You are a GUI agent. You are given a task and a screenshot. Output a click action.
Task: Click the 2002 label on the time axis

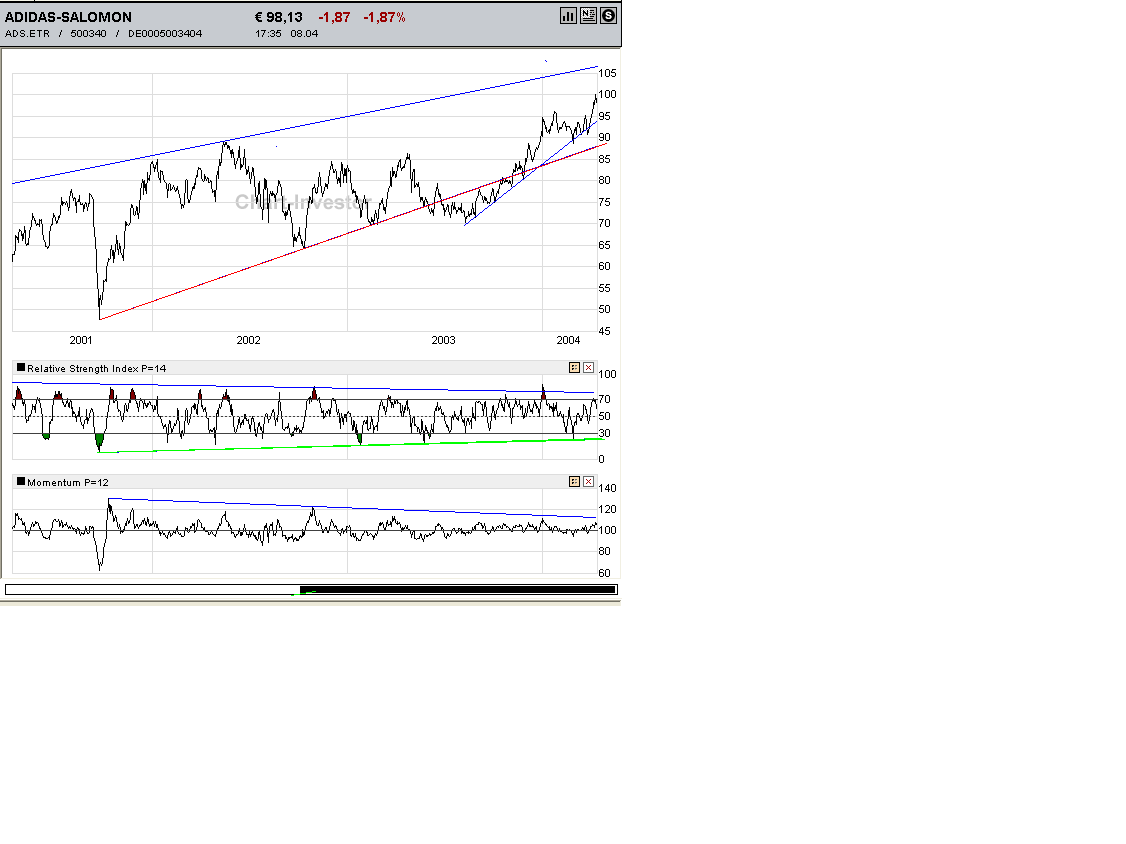(x=248, y=340)
